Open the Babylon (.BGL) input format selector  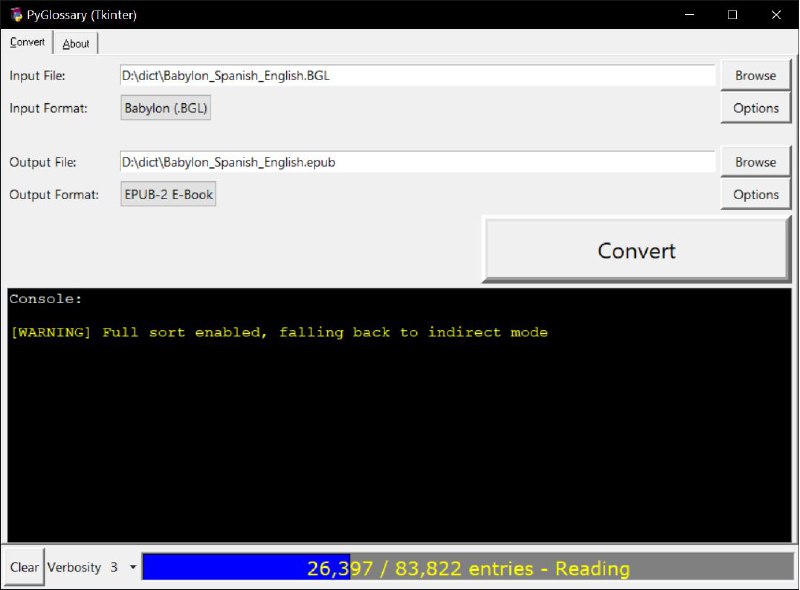(166, 108)
